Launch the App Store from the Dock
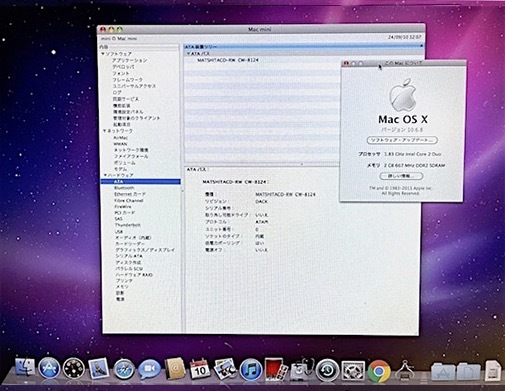This screenshot has width=505, height=391. (x=49, y=368)
